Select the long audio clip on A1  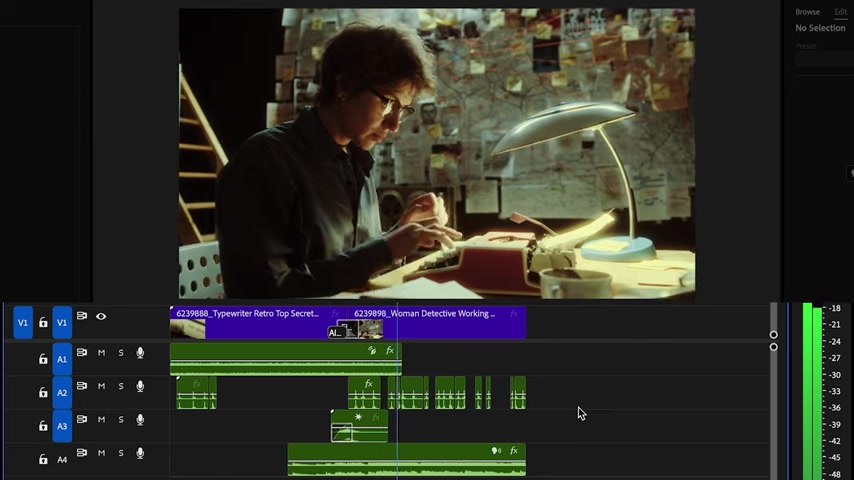(x=286, y=359)
